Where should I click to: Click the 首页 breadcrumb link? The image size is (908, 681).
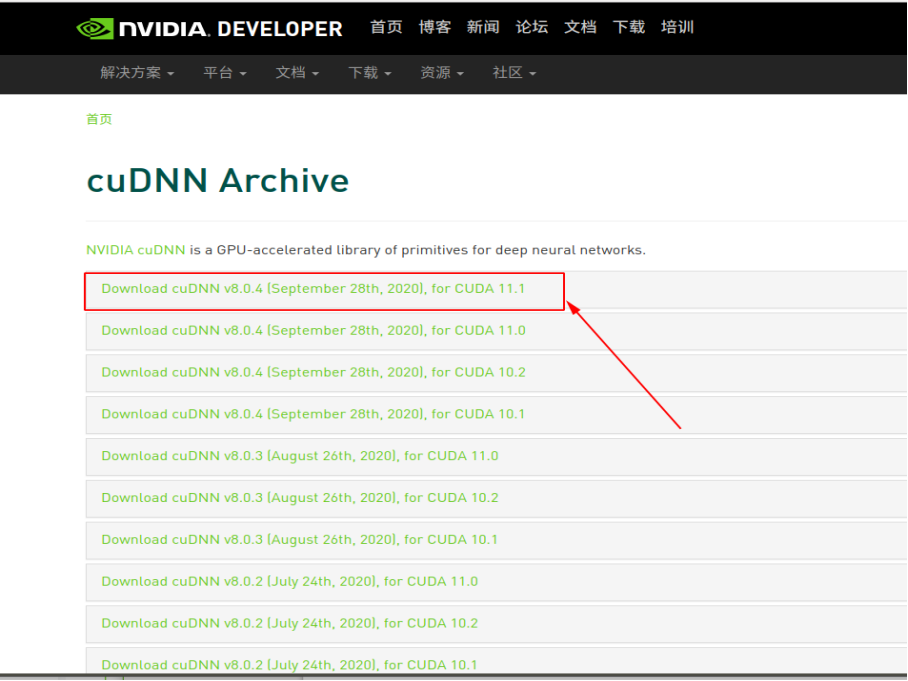pos(99,119)
